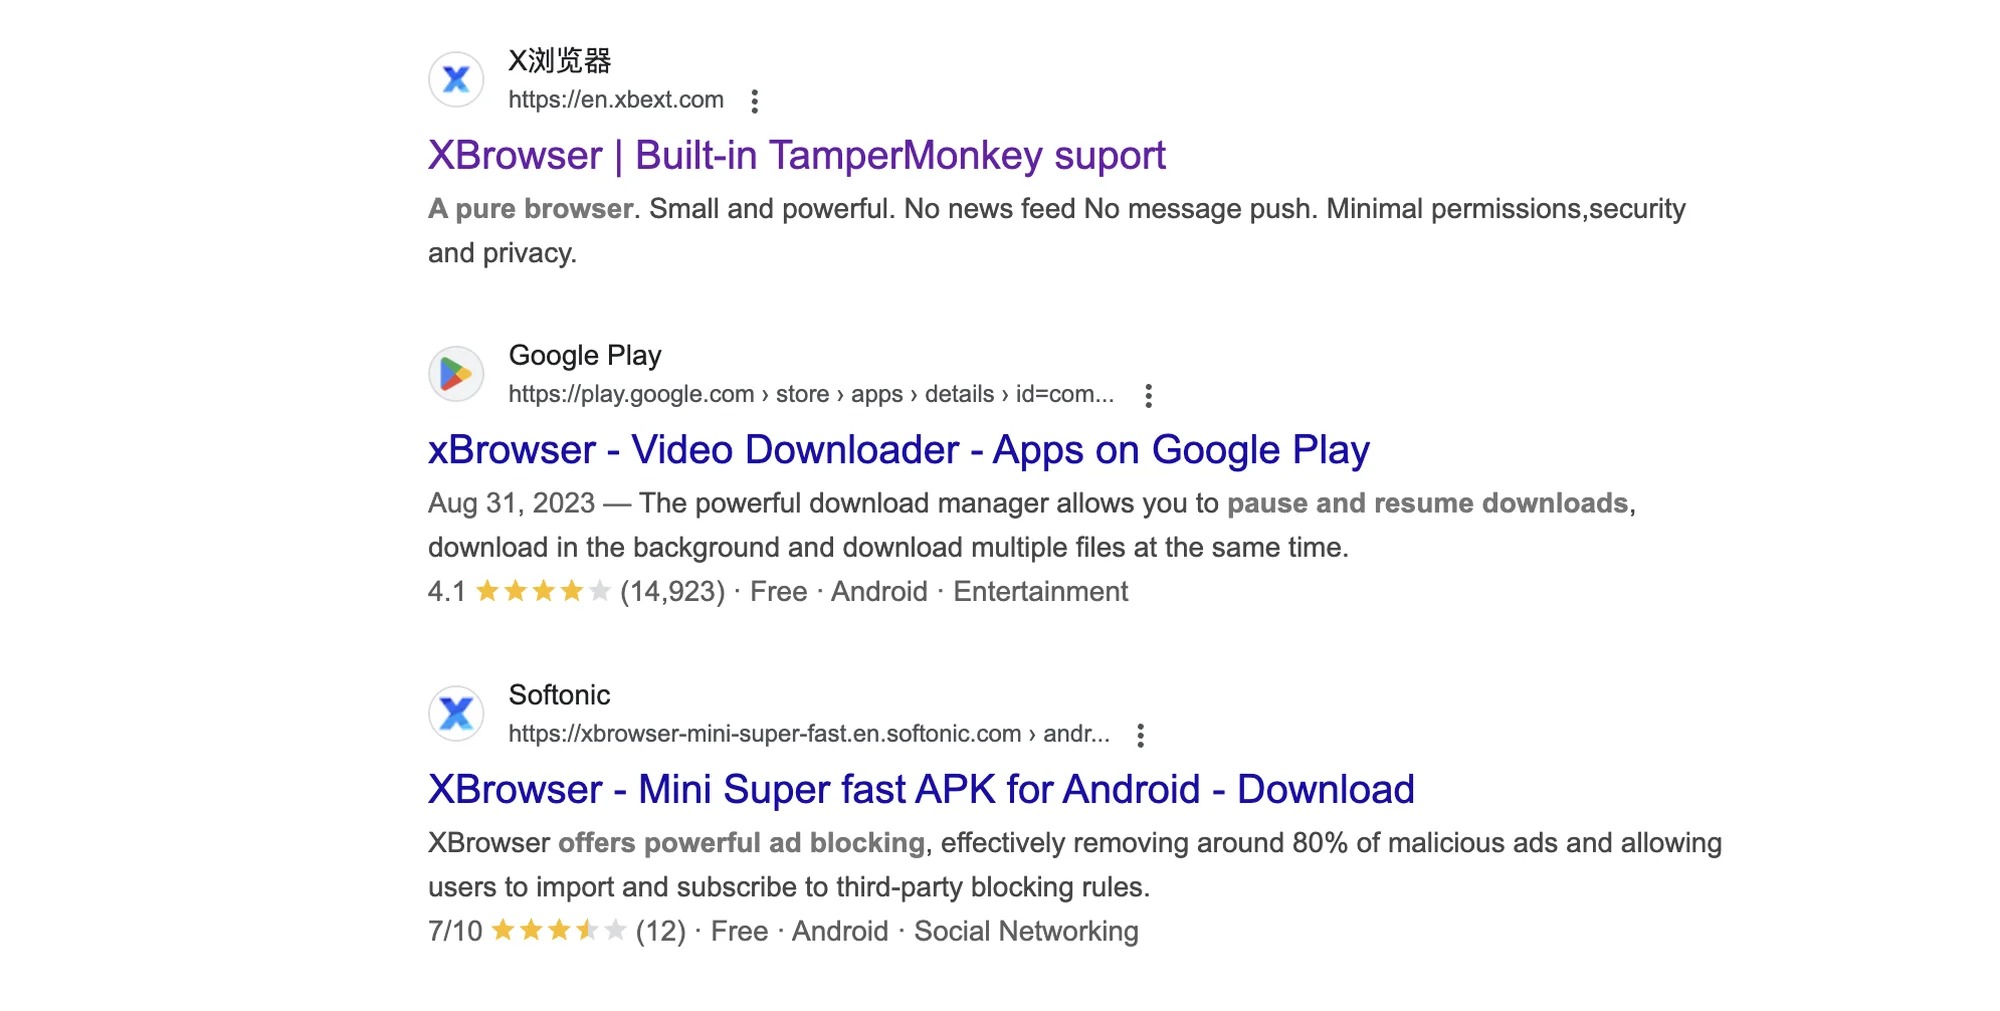Open three-dot menu for Google Play result
The height and width of the screenshot is (1011, 2000).
pyautogui.click(x=1148, y=396)
